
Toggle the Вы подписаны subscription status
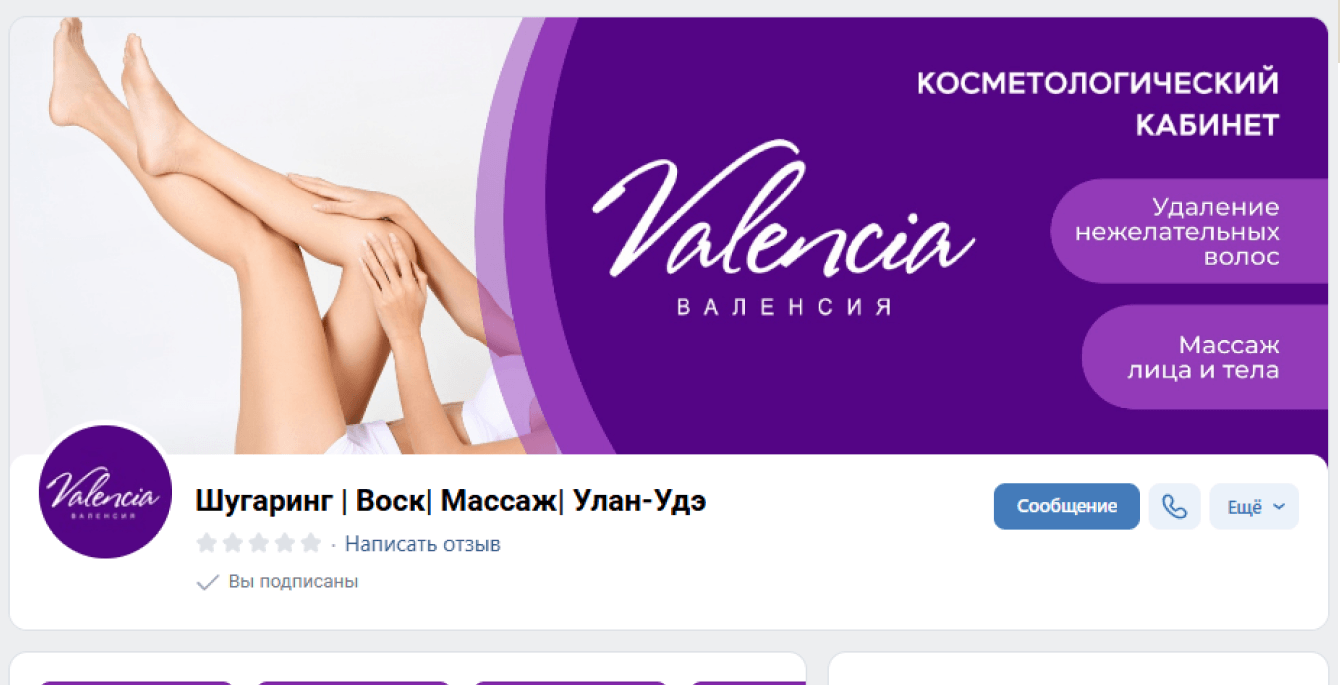(x=277, y=582)
